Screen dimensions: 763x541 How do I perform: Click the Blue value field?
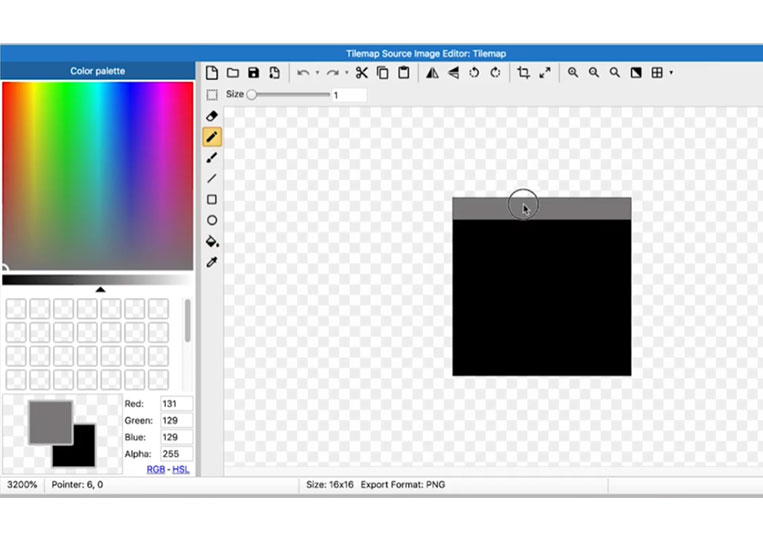pos(177,437)
